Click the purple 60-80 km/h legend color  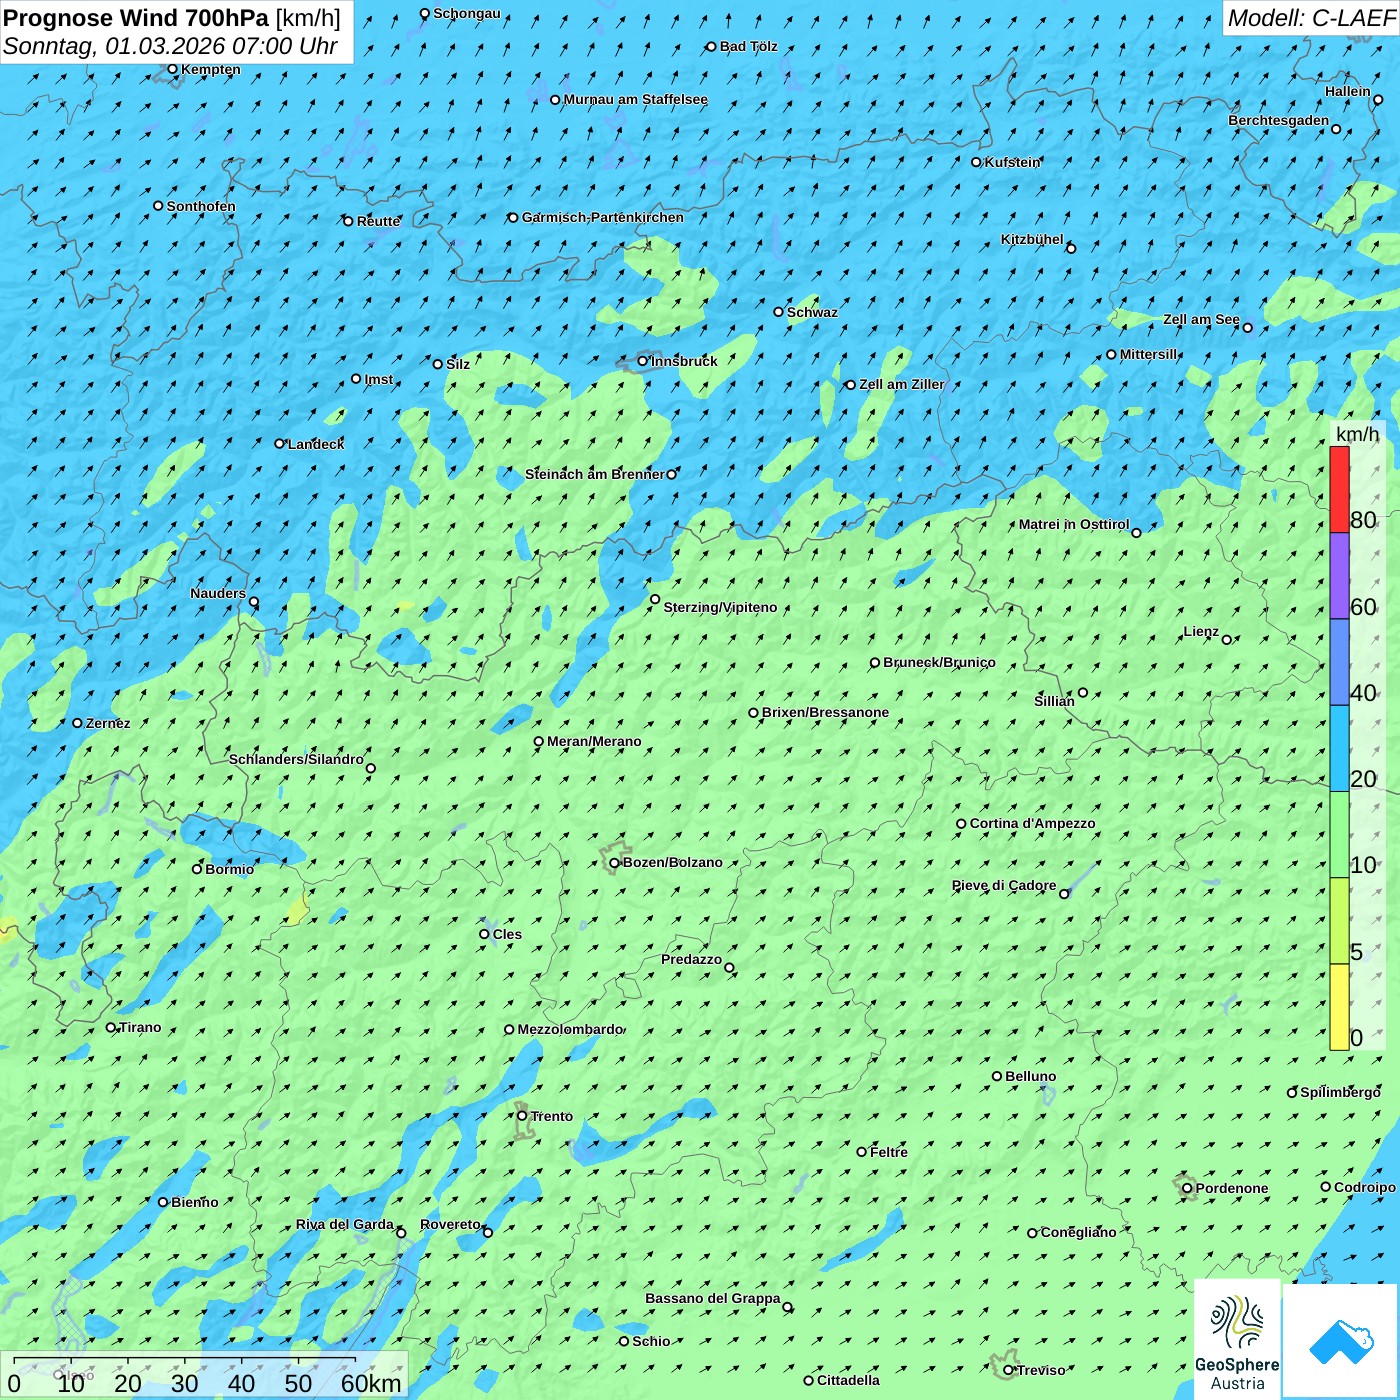[x=1339, y=576]
